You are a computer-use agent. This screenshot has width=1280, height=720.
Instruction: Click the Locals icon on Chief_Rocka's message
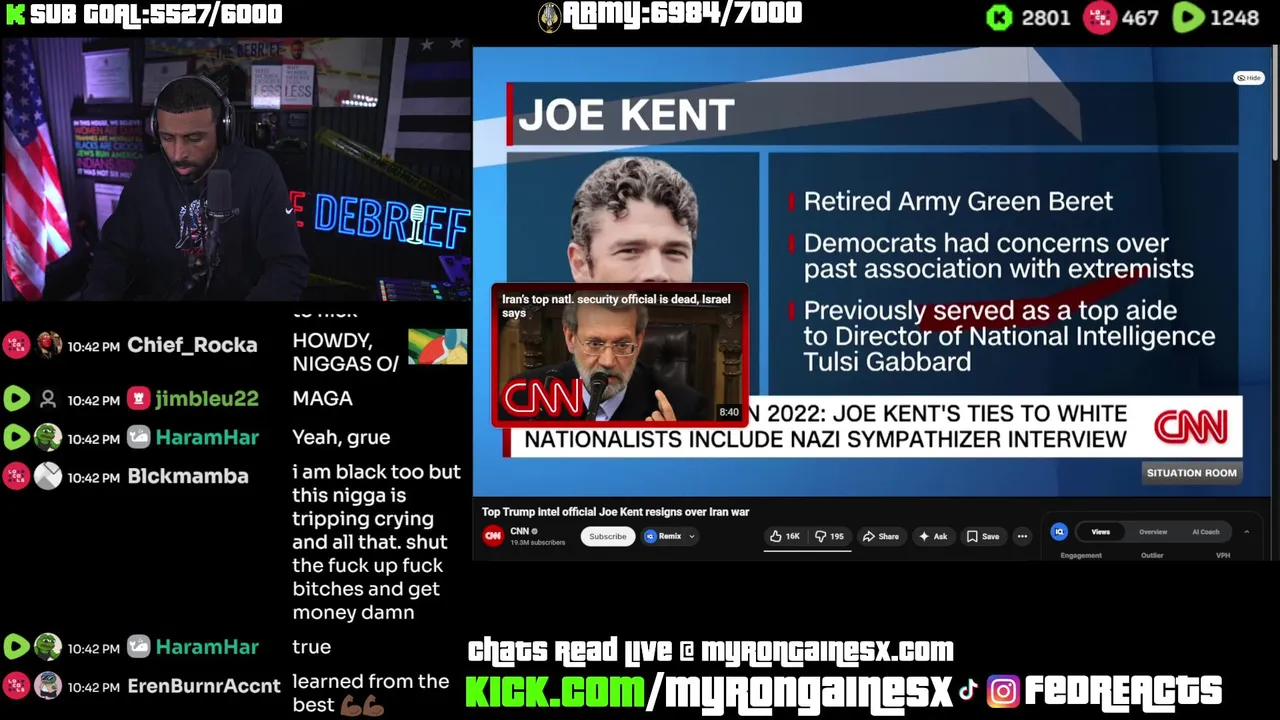pos(16,345)
